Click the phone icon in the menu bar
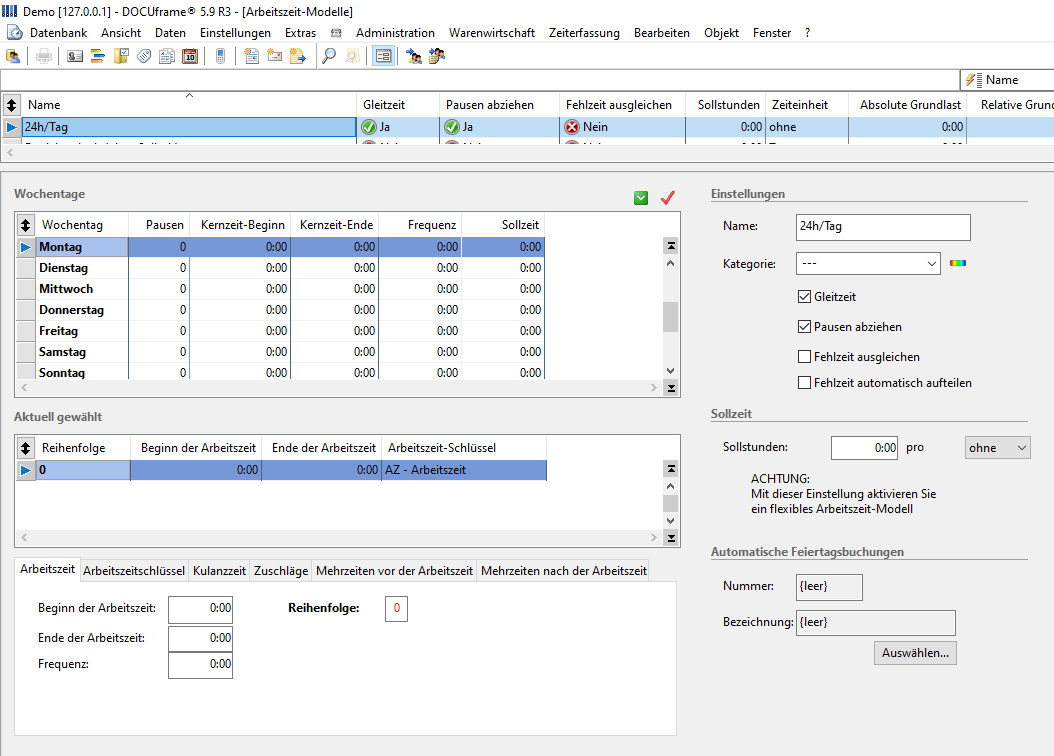 click(336, 33)
